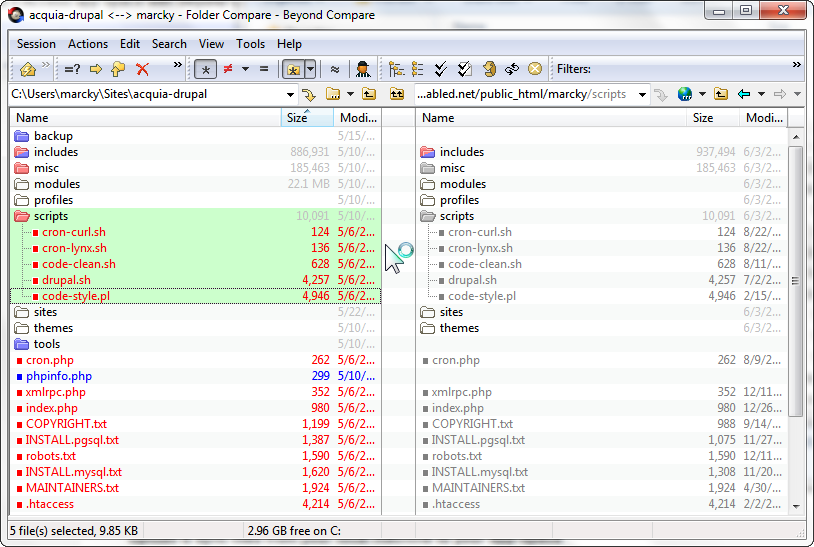Click the Collapse All folders icon
The width and height of the screenshot is (814, 547).
418,69
